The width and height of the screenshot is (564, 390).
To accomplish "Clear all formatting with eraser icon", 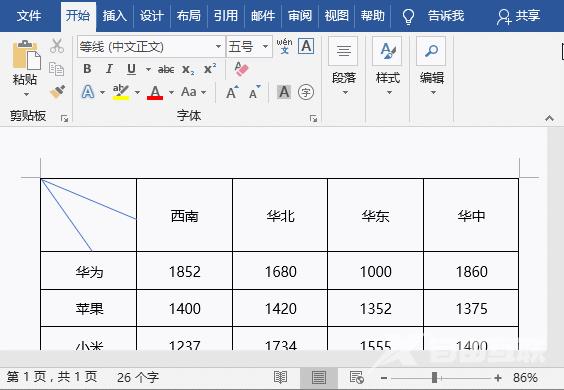I will [241, 68].
